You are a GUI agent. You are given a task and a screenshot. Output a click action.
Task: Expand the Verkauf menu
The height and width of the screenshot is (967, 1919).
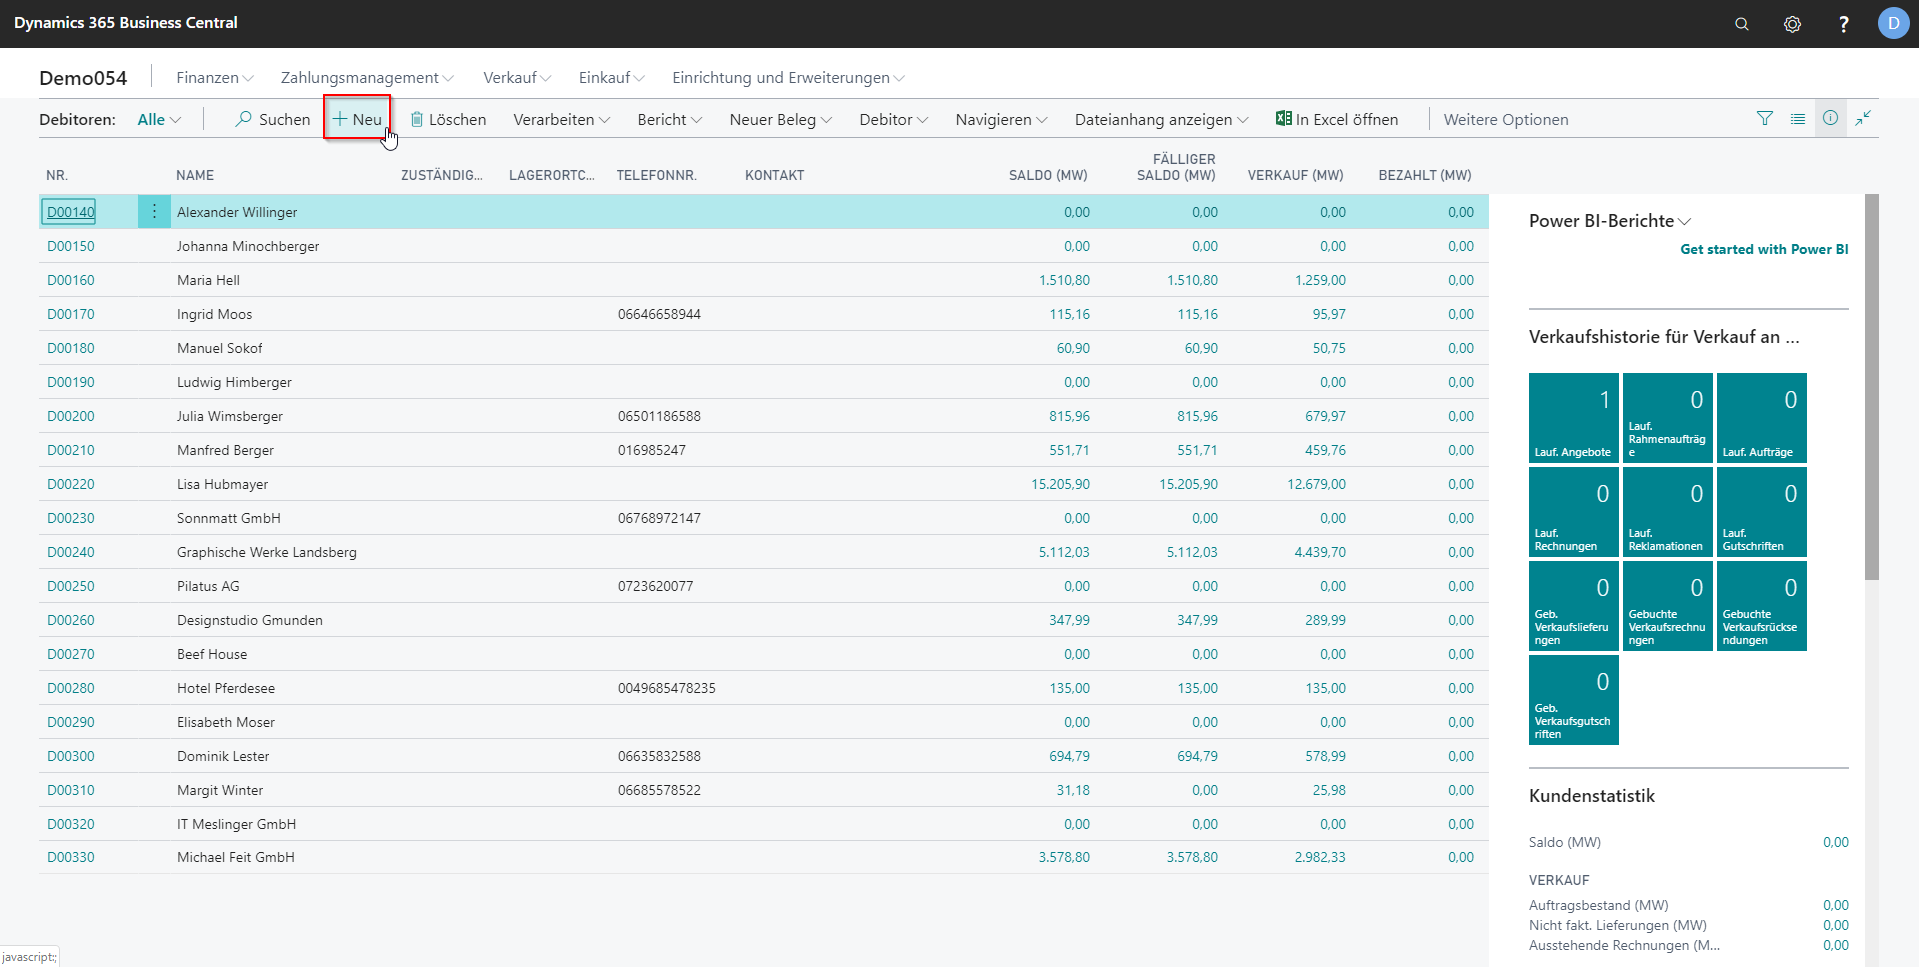[517, 77]
